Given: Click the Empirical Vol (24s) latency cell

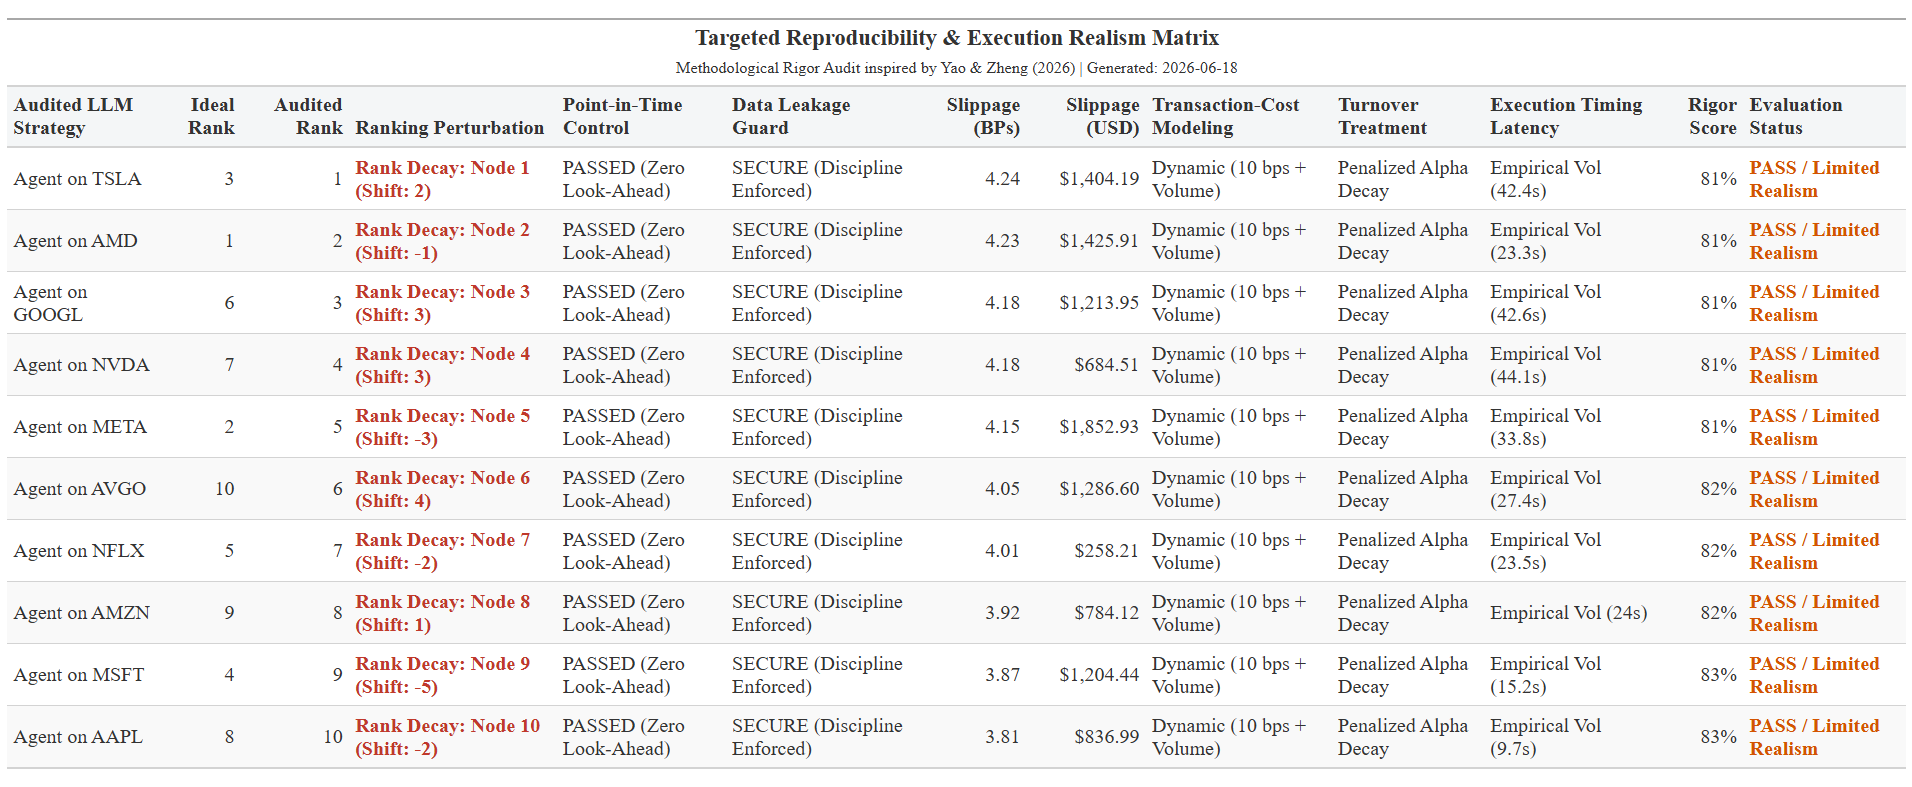Looking at the screenshot, I should 1568,613.
